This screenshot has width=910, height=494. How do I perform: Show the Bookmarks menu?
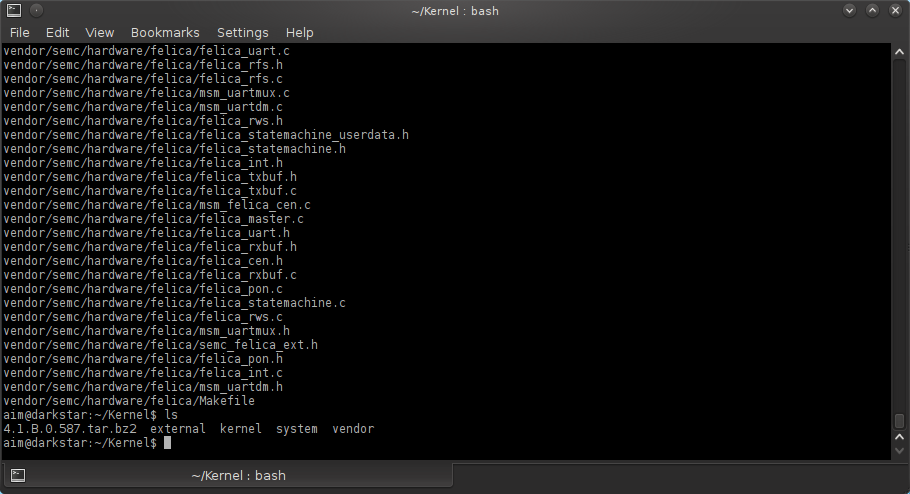[165, 33]
